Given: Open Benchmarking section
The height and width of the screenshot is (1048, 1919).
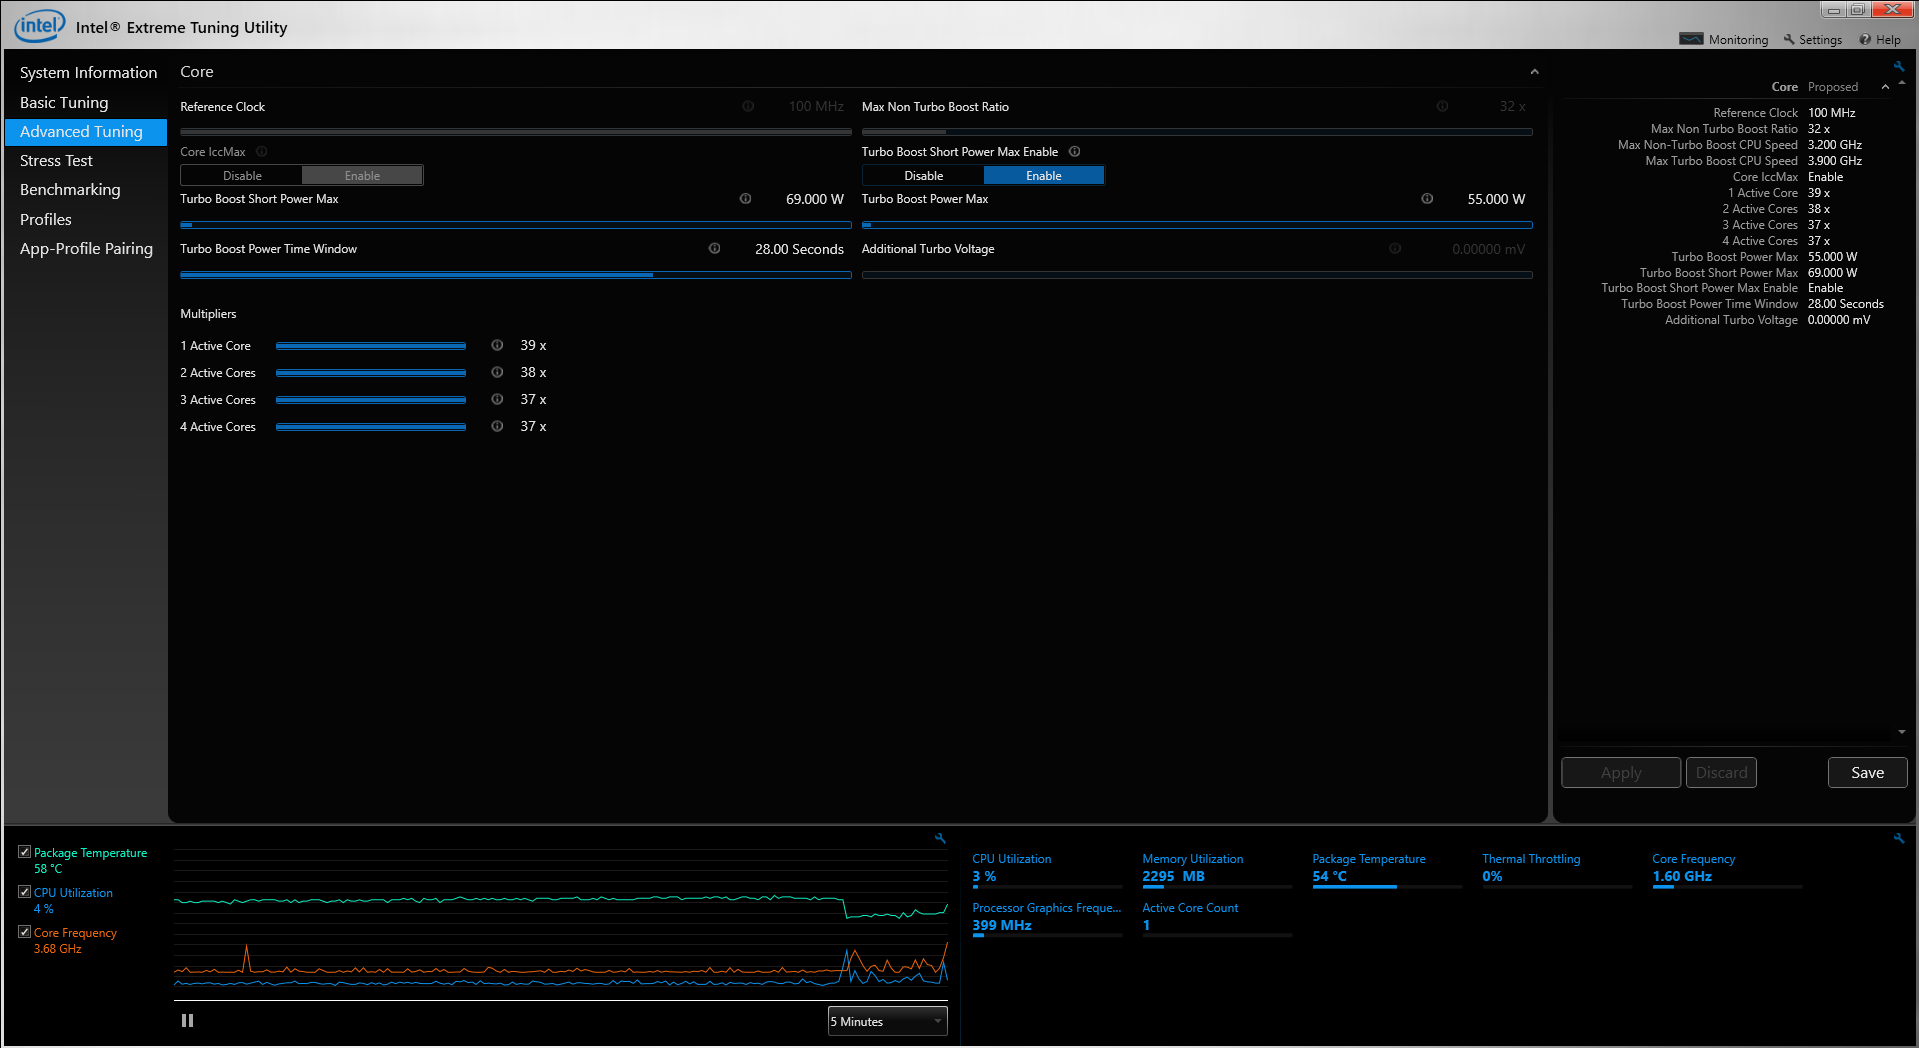Looking at the screenshot, I should pyautogui.click(x=70, y=190).
